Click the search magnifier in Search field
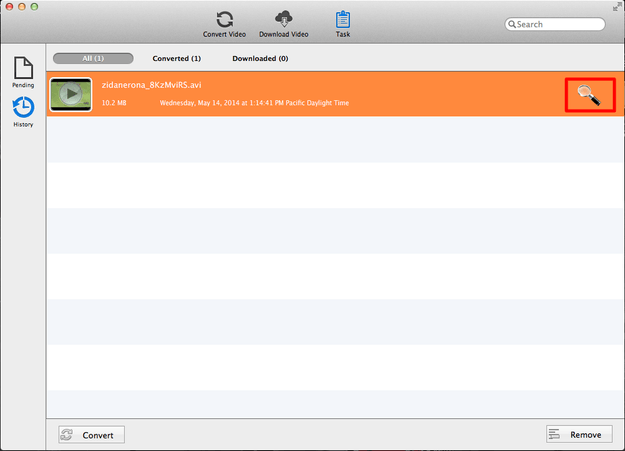The height and width of the screenshot is (451, 625). [x=512, y=24]
